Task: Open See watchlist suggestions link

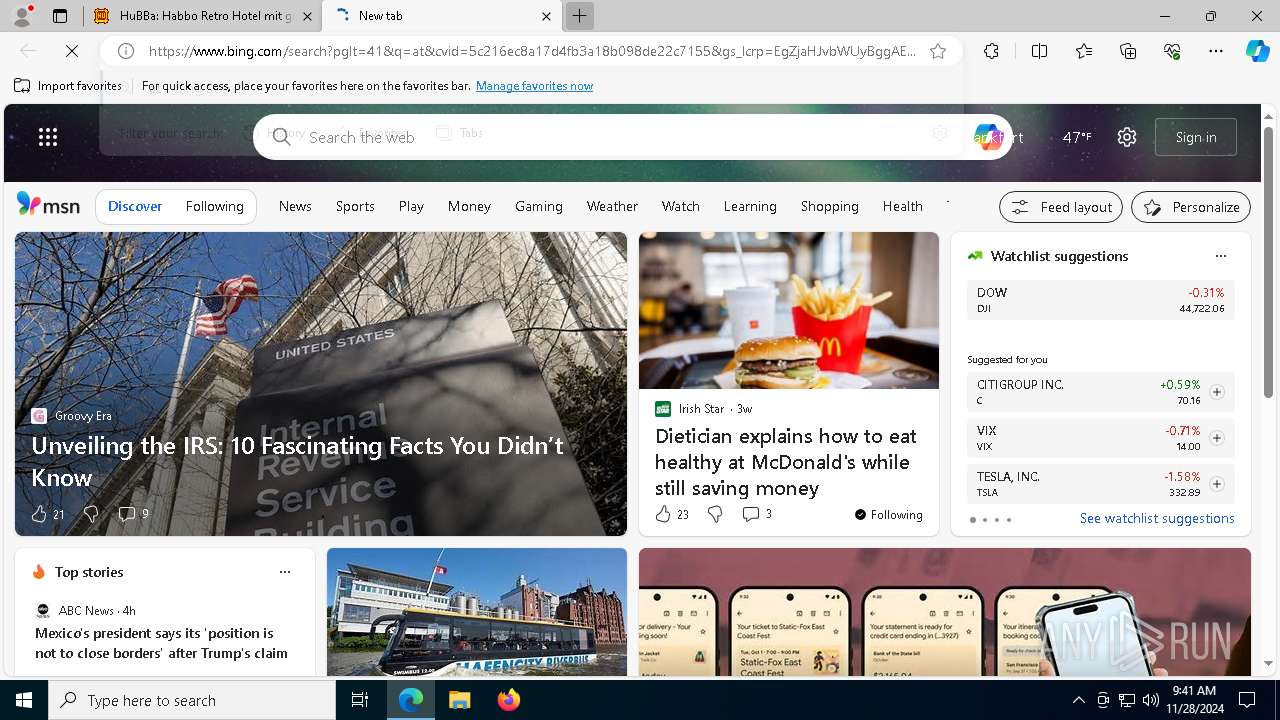Action: tap(1157, 518)
